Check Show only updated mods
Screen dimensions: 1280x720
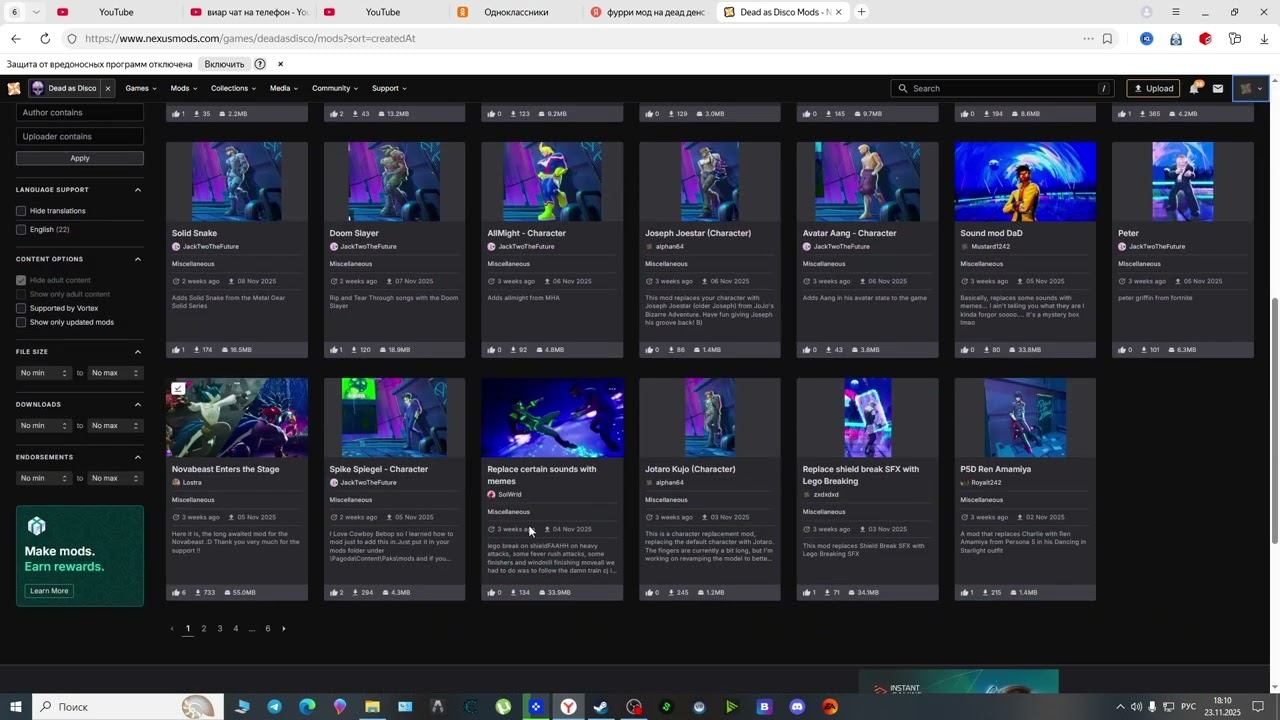pos(21,322)
